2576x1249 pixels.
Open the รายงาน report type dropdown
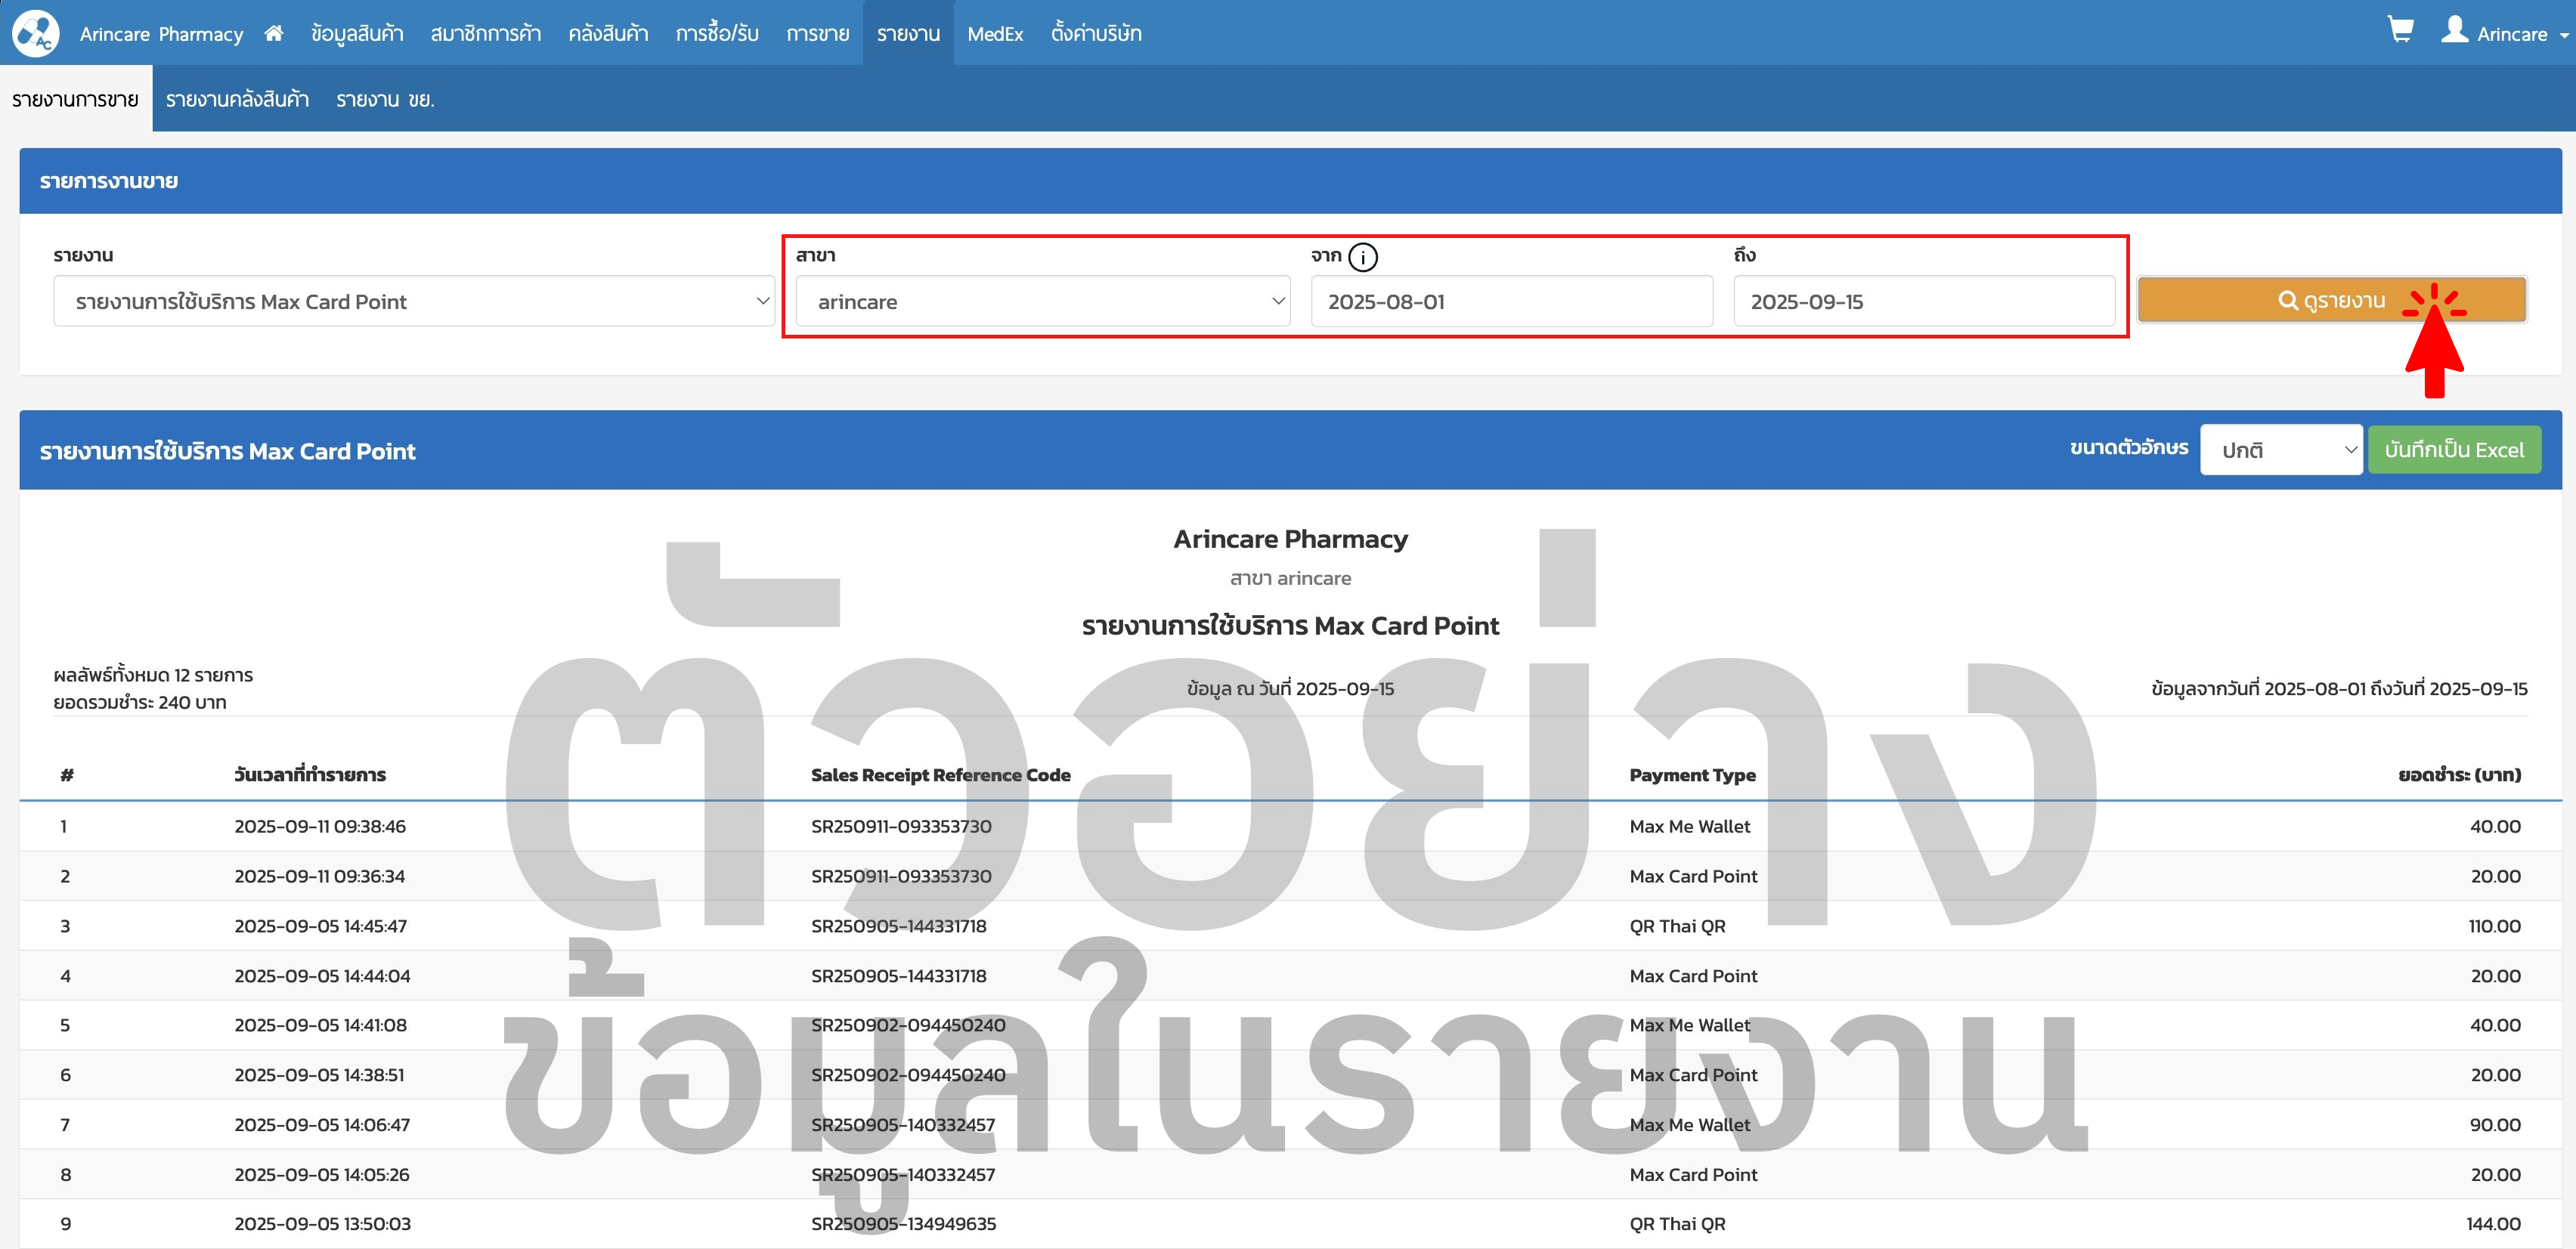click(414, 301)
